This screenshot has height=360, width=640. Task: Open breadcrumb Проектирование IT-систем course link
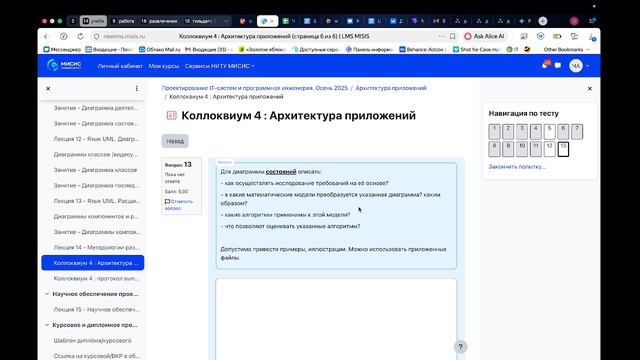tap(255, 88)
